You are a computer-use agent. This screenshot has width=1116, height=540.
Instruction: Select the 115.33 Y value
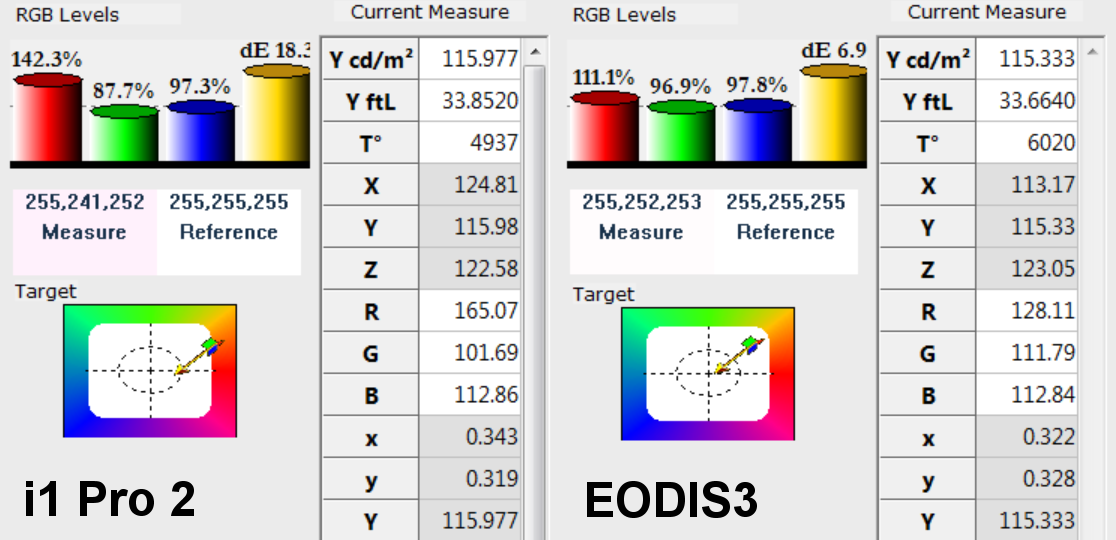1027,227
